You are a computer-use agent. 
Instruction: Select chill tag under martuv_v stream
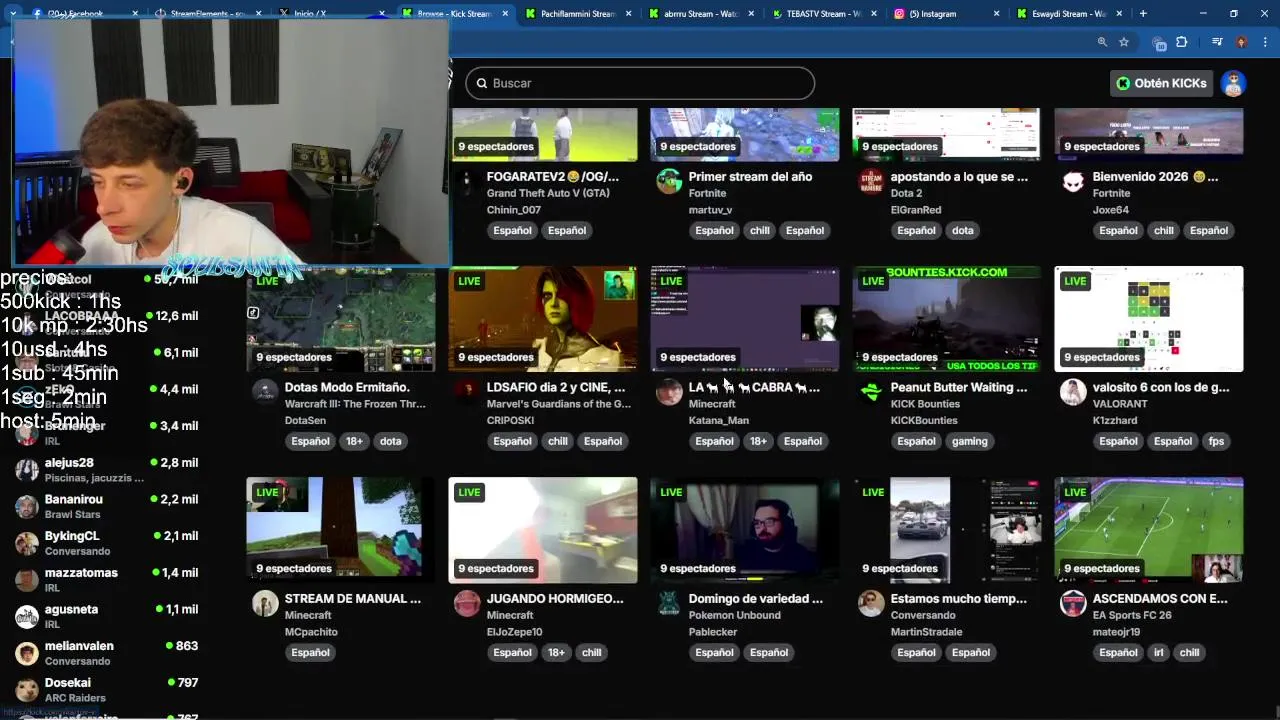[x=760, y=230]
